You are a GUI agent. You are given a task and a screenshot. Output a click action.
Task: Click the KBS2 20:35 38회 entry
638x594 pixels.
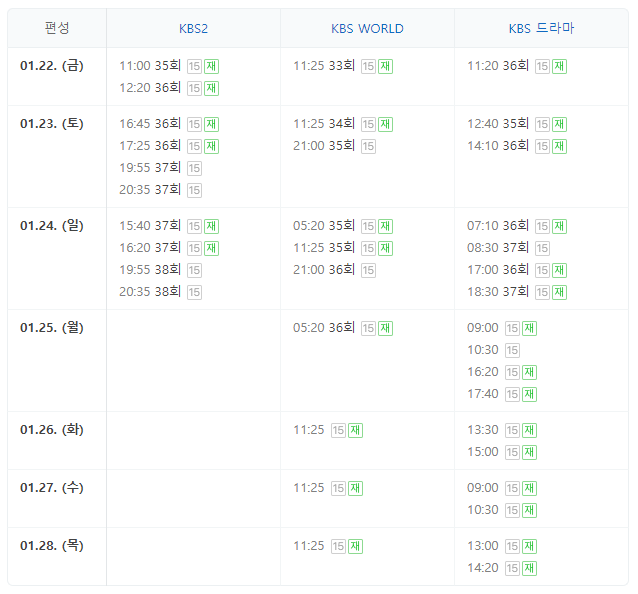[150, 292]
